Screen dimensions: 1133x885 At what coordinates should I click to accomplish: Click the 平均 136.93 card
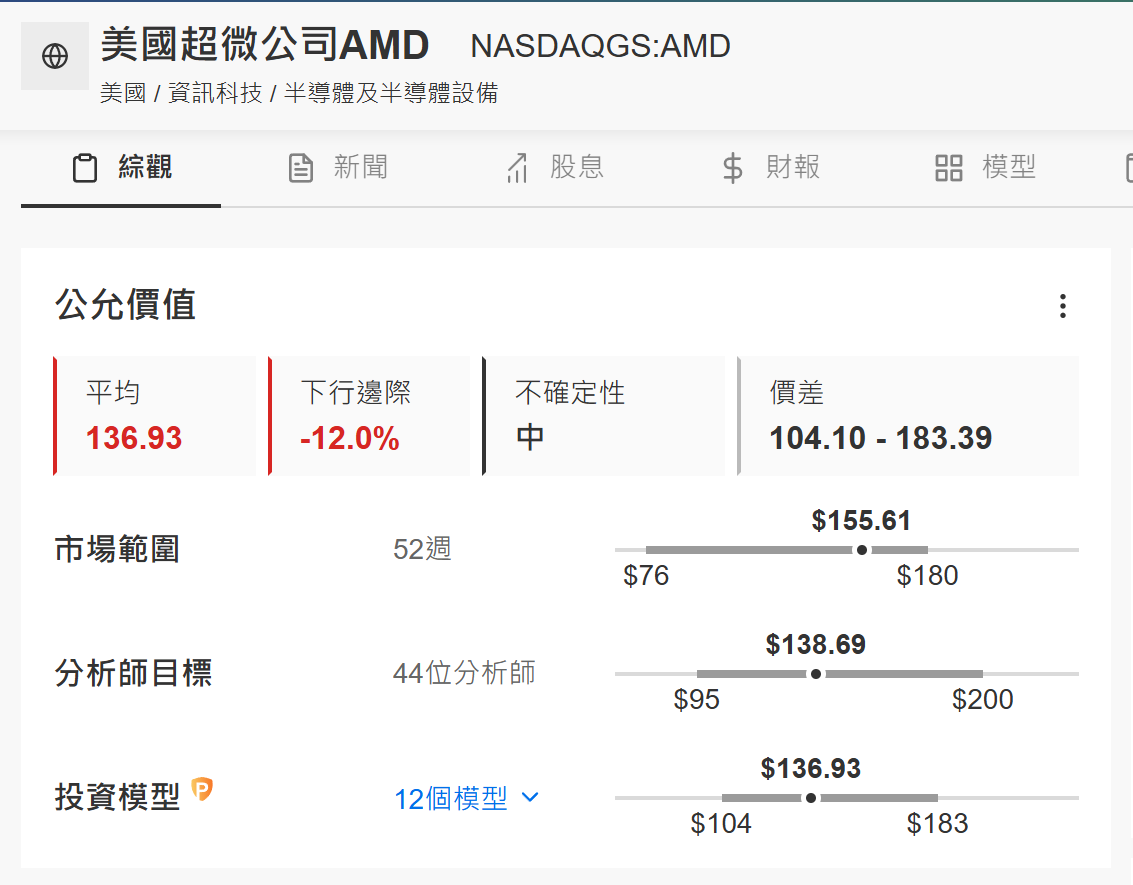tap(155, 416)
